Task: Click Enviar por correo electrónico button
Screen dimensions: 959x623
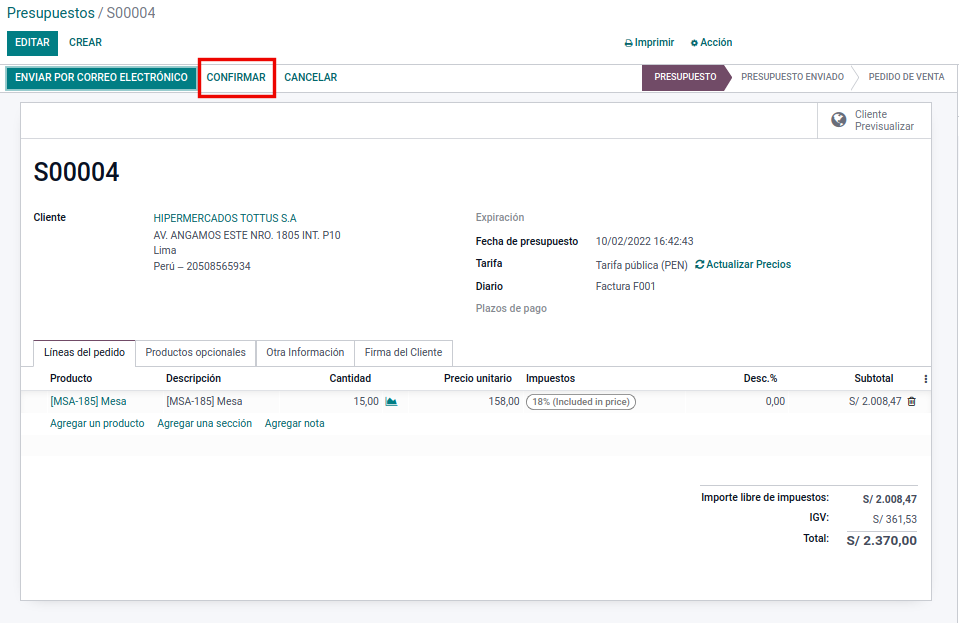Action: [x=101, y=78]
